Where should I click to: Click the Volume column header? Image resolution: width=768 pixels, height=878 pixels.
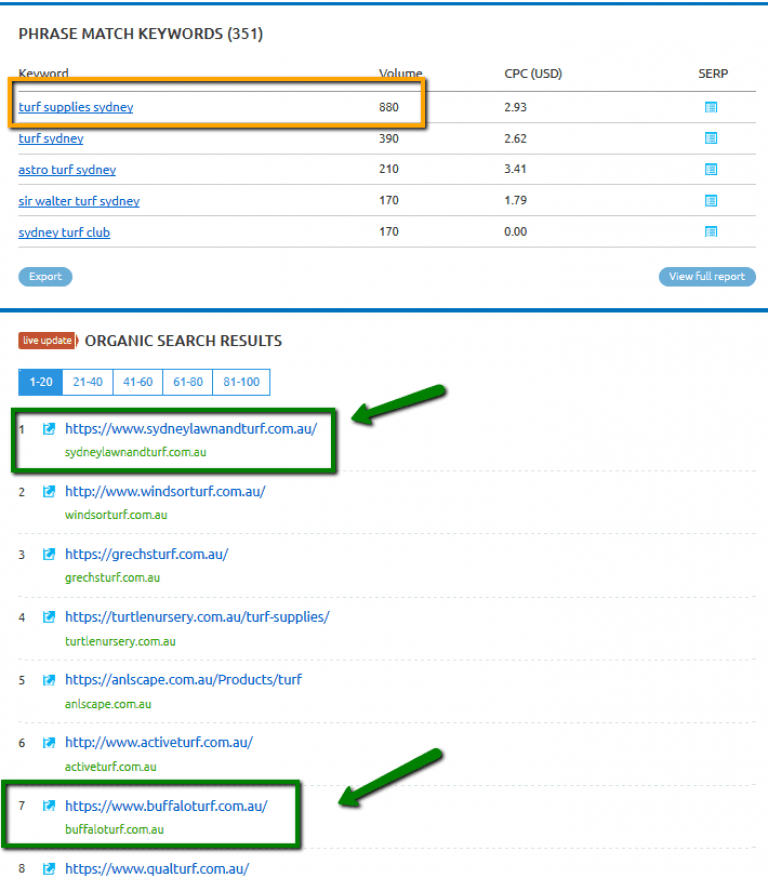(400, 73)
